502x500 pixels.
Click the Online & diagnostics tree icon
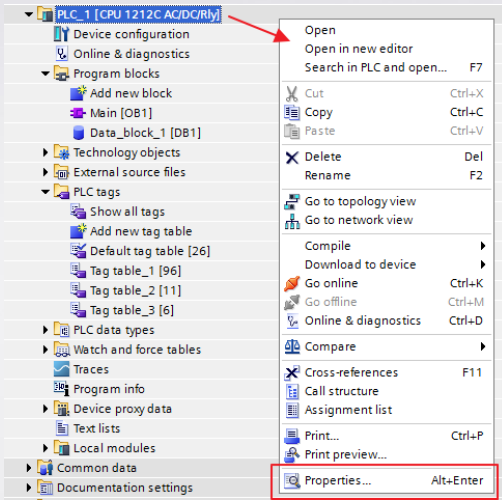62,54
